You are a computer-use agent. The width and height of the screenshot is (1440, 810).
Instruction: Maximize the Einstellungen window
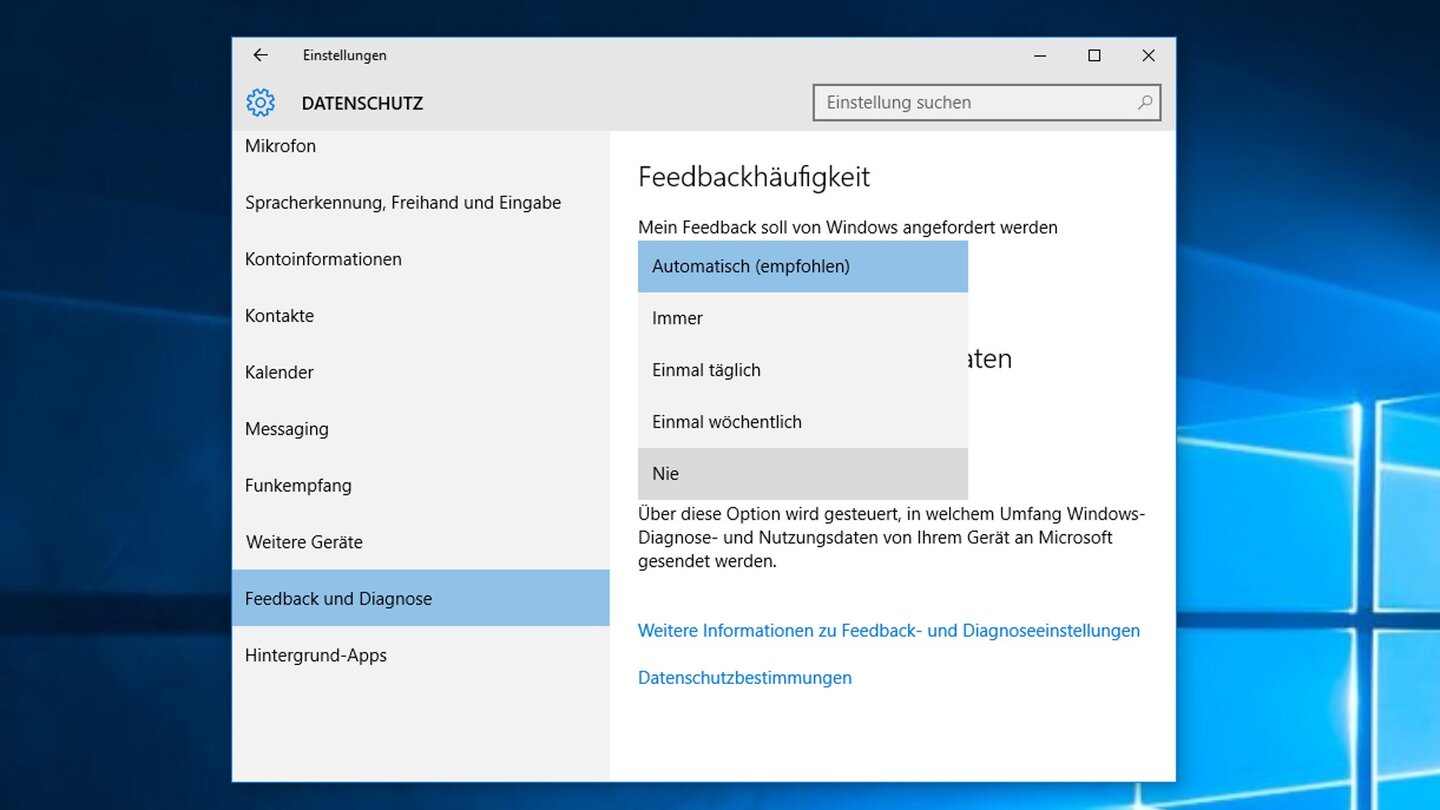(1094, 55)
